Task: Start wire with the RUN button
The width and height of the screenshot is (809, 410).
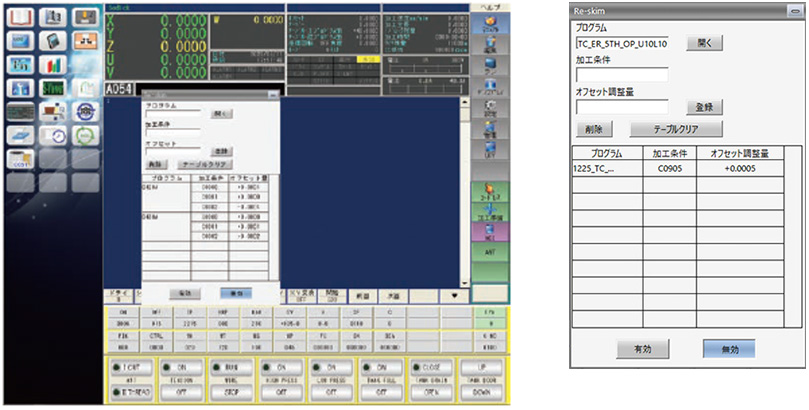Action: pyautogui.click(x=231, y=368)
